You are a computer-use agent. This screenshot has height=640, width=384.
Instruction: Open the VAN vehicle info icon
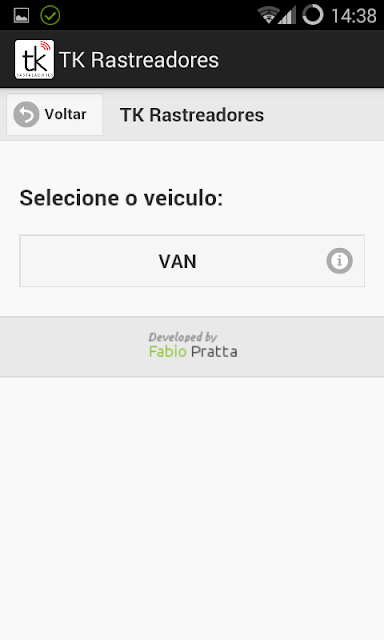point(340,261)
